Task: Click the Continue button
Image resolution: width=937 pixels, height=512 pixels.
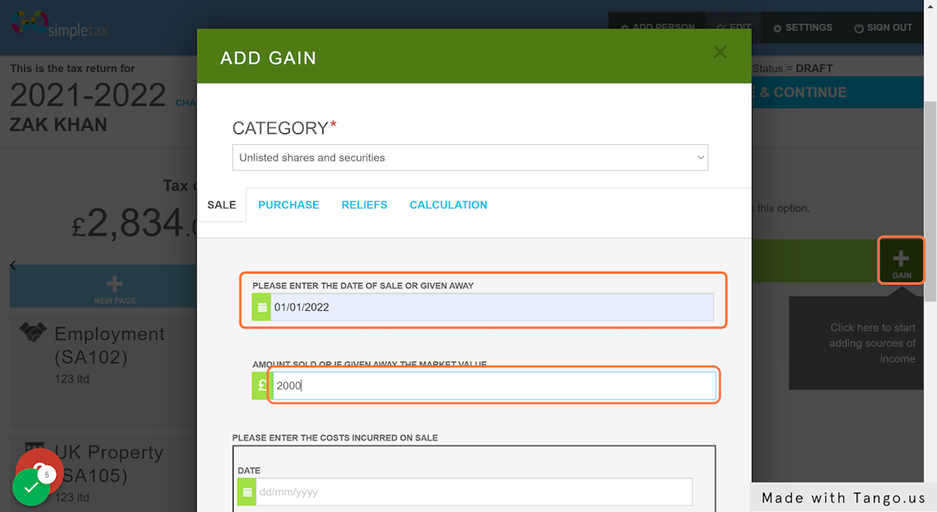Action: click(837, 93)
